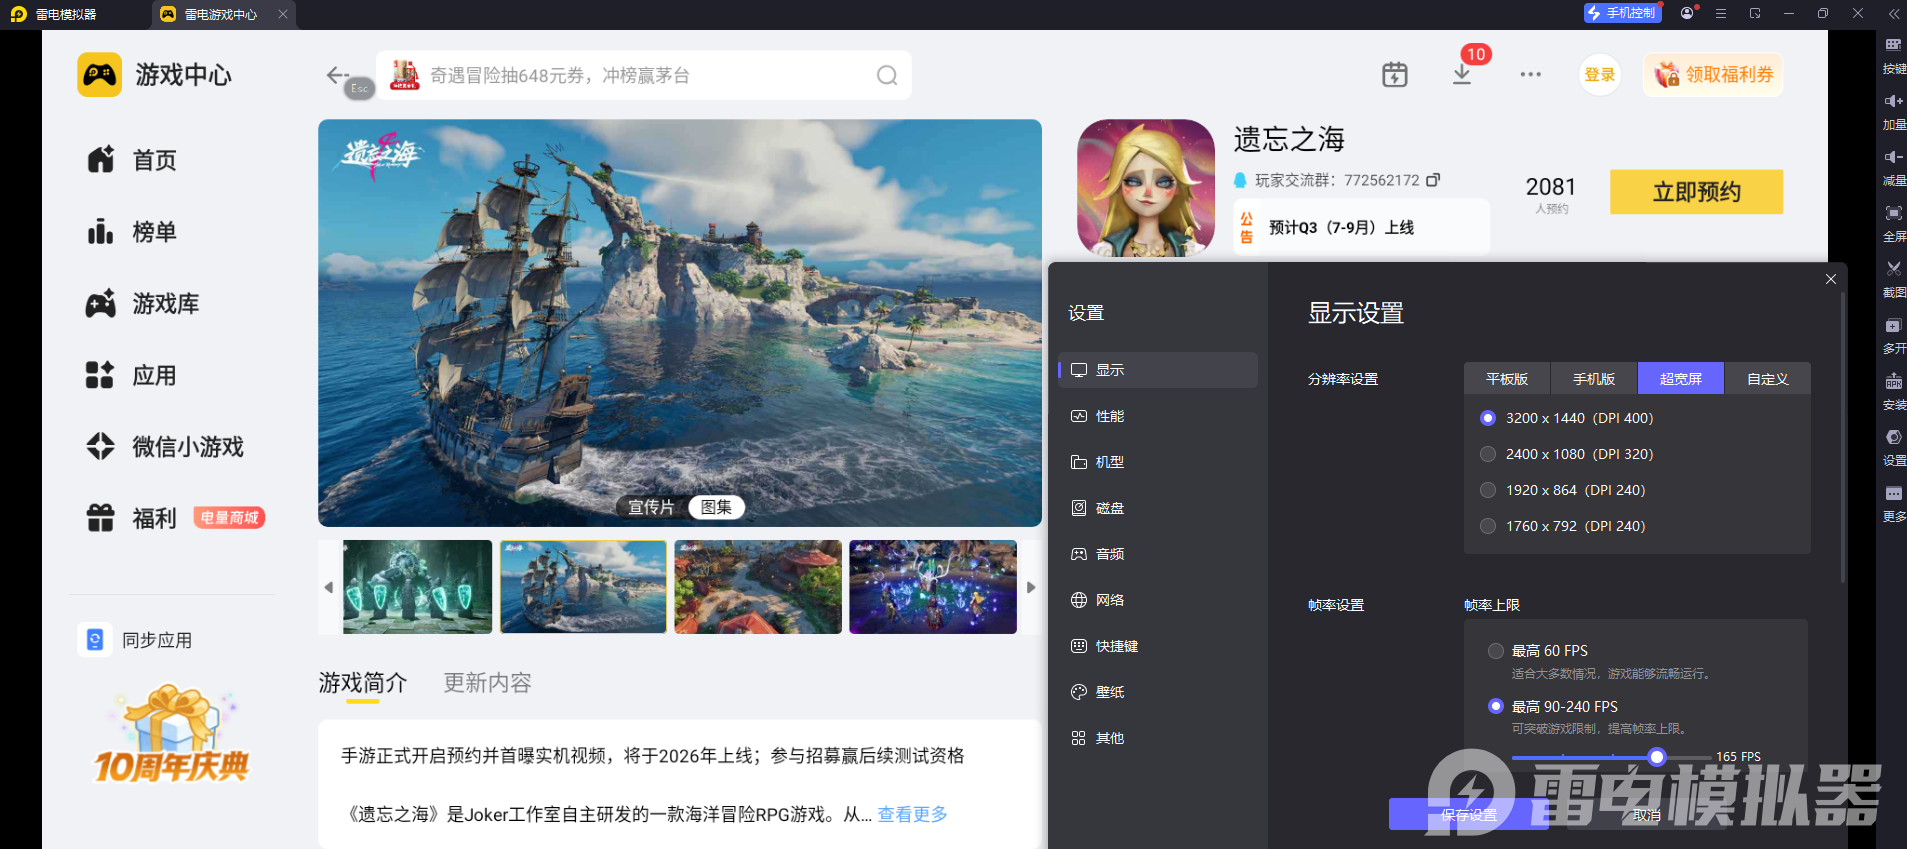Open 福利 benefits section

132,518
